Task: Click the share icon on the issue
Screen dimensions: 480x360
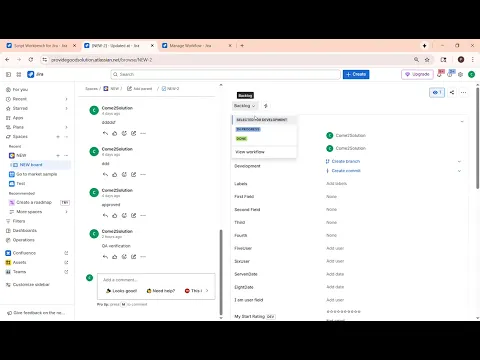Action: [452, 92]
